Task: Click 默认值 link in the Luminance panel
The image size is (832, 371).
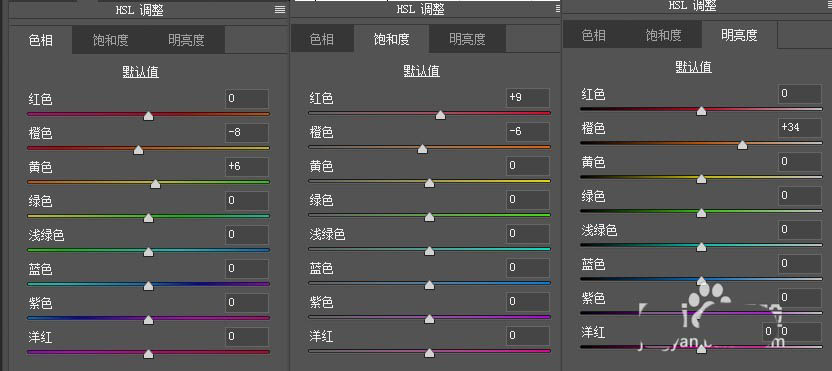Action: coord(694,67)
